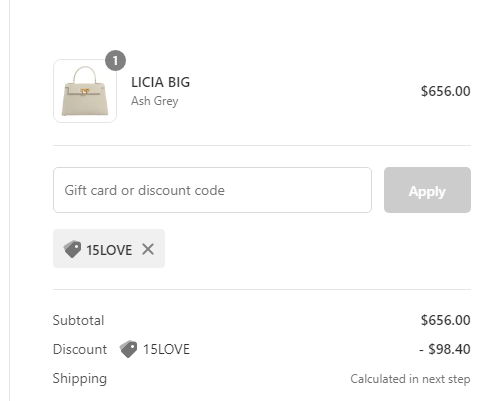Viewport: 492px width, 401px height.
Task: Open the LICIA BIG handbag thumbnail
Action: tap(85, 91)
